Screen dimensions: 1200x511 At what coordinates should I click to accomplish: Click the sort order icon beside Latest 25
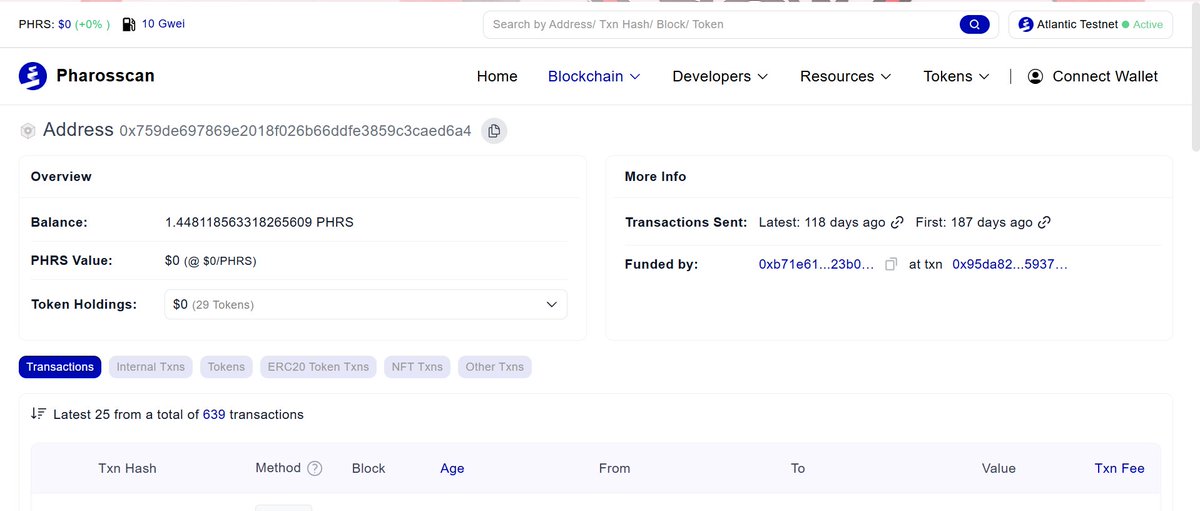coord(39,413)
